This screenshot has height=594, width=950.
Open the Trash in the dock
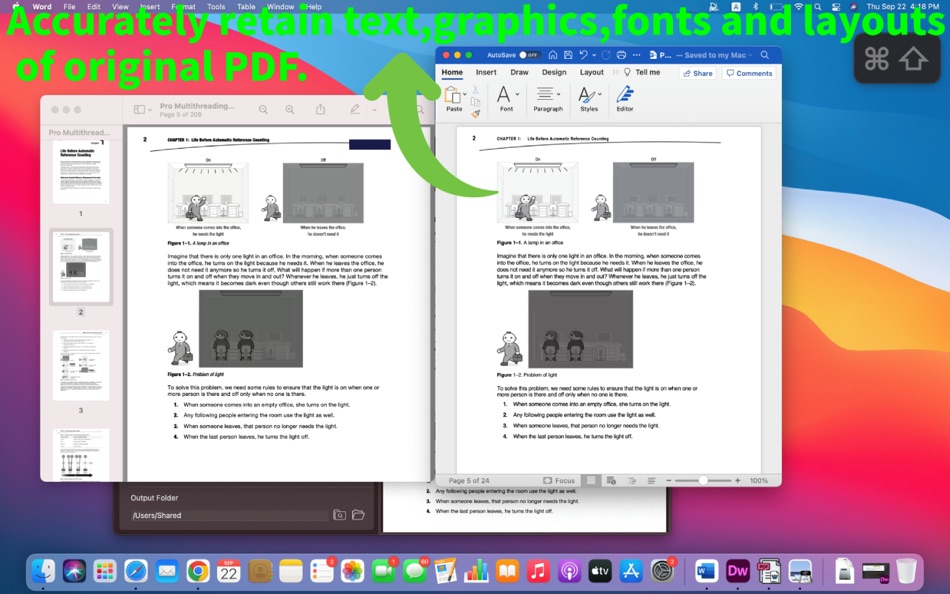click(906, 571)
